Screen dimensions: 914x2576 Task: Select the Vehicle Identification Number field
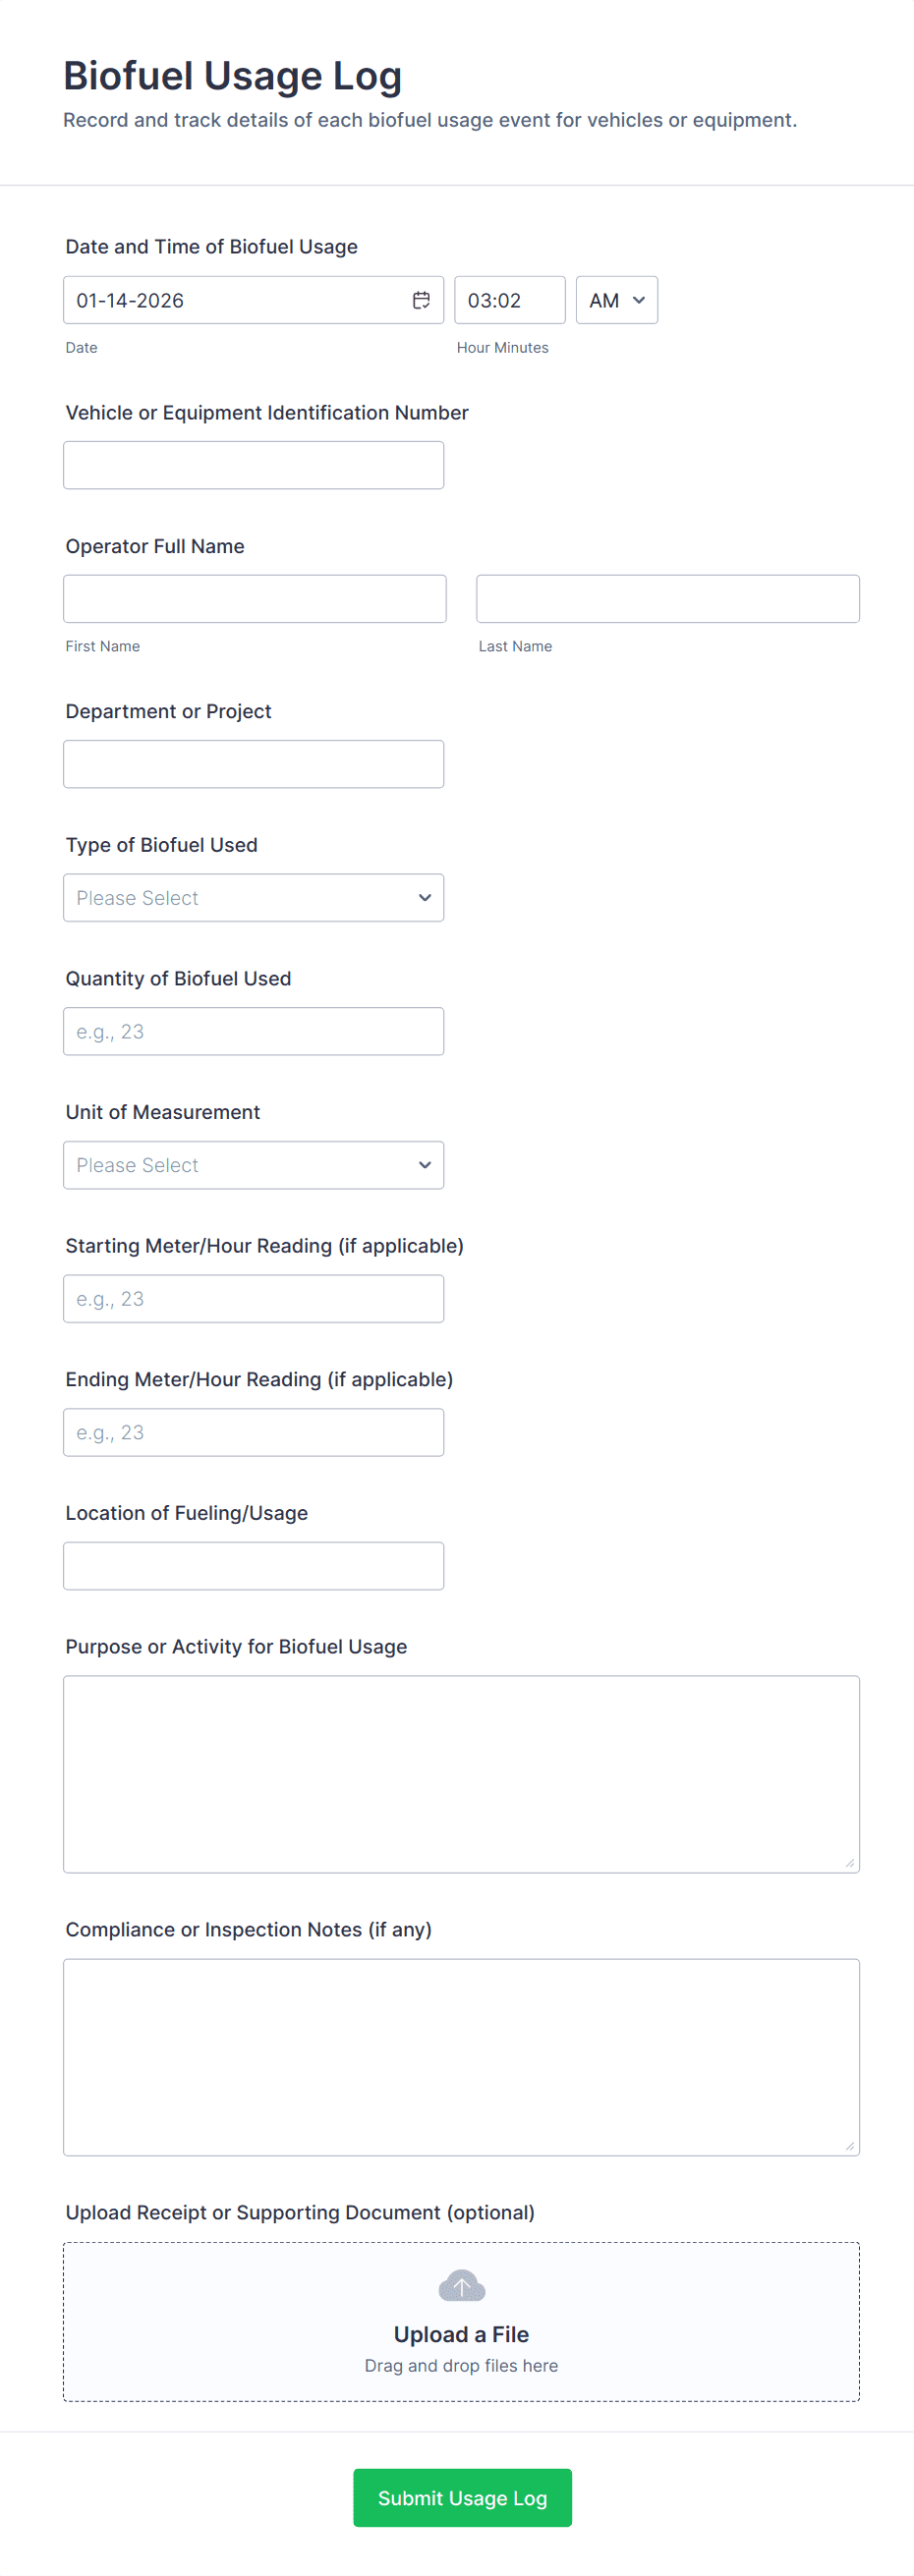pos(253,465)
